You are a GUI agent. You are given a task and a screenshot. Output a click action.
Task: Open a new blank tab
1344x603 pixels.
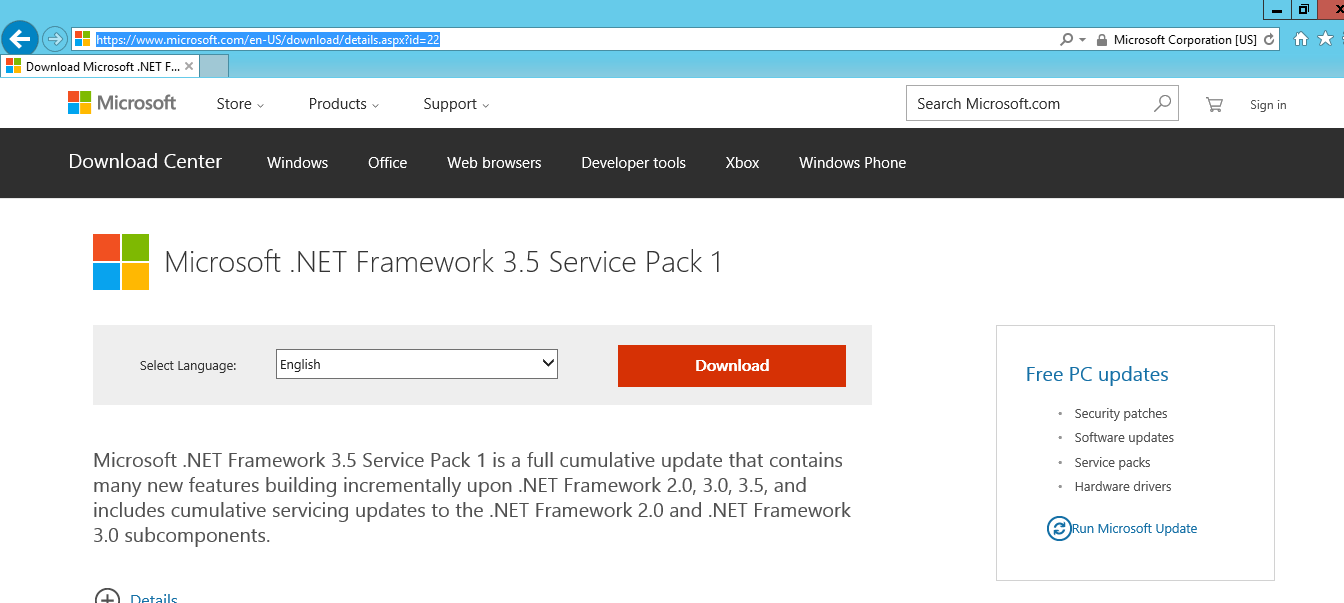[x=214, y=66]
